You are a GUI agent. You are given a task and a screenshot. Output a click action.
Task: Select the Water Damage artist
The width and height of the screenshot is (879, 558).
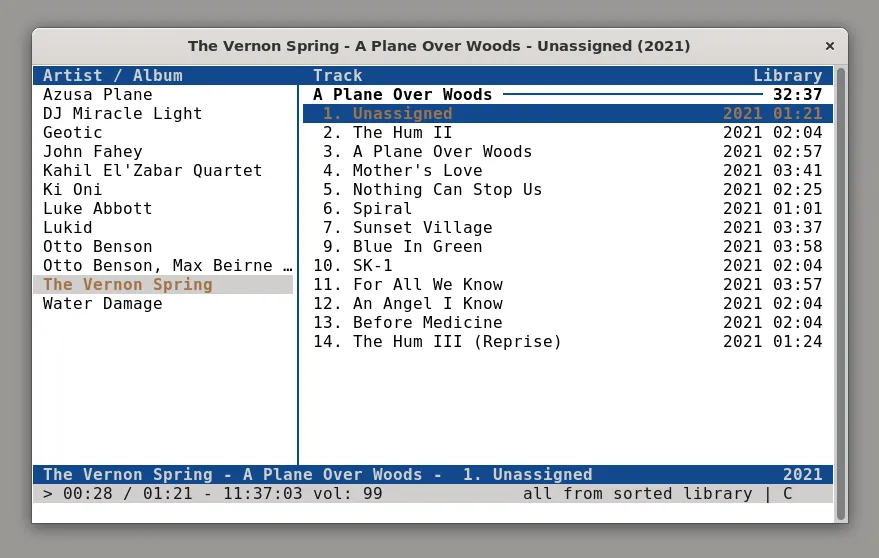102,304
